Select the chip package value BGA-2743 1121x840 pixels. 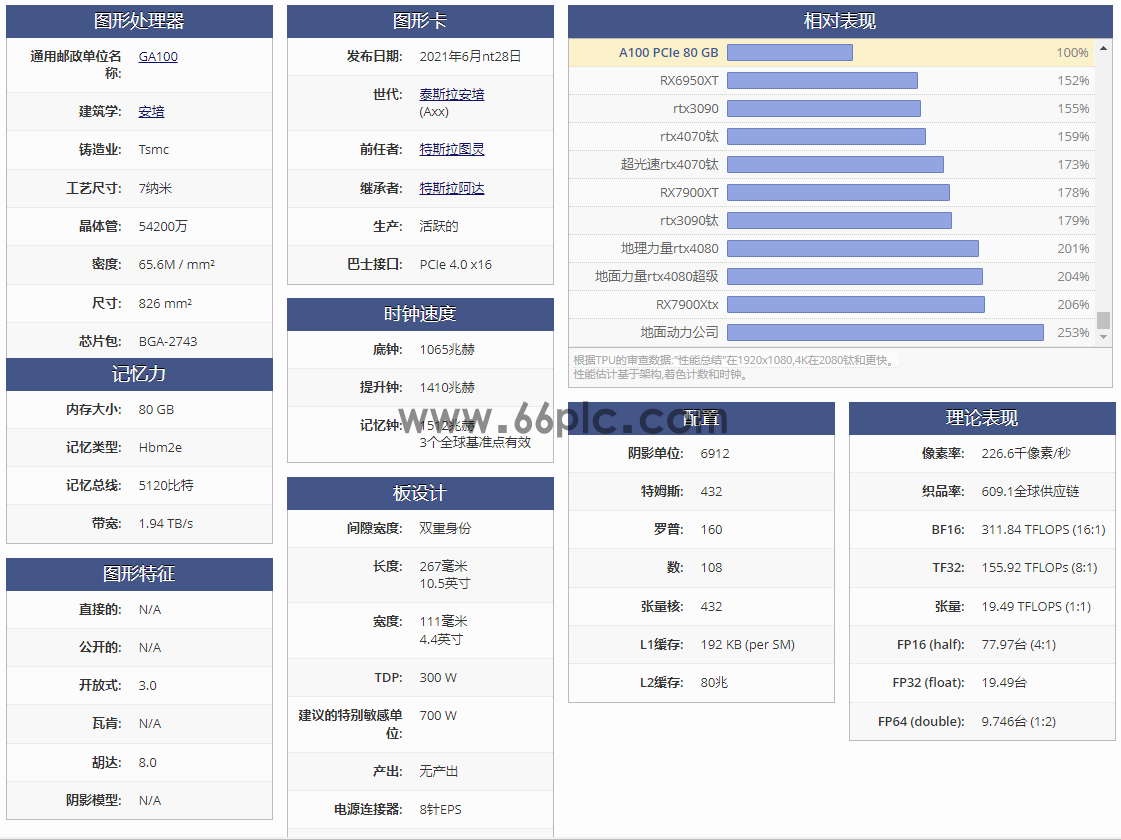(168, 342)
